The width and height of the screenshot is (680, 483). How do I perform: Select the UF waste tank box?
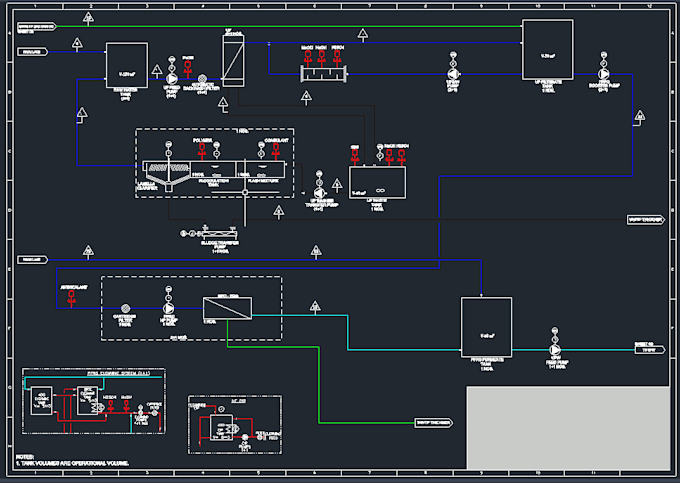[377, 183]
